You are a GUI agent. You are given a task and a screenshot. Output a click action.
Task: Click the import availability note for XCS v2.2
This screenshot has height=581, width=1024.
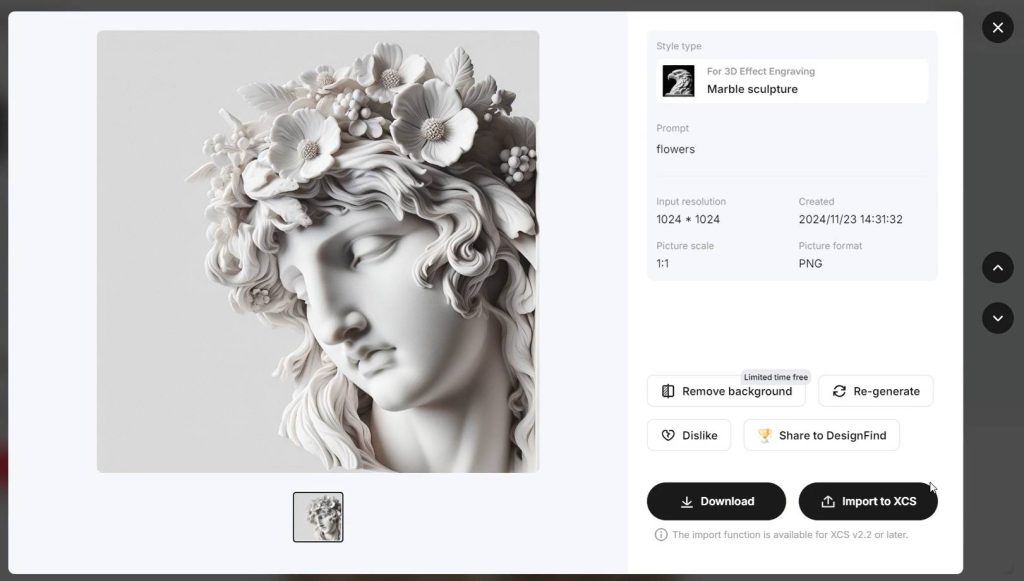pos(790,535)
